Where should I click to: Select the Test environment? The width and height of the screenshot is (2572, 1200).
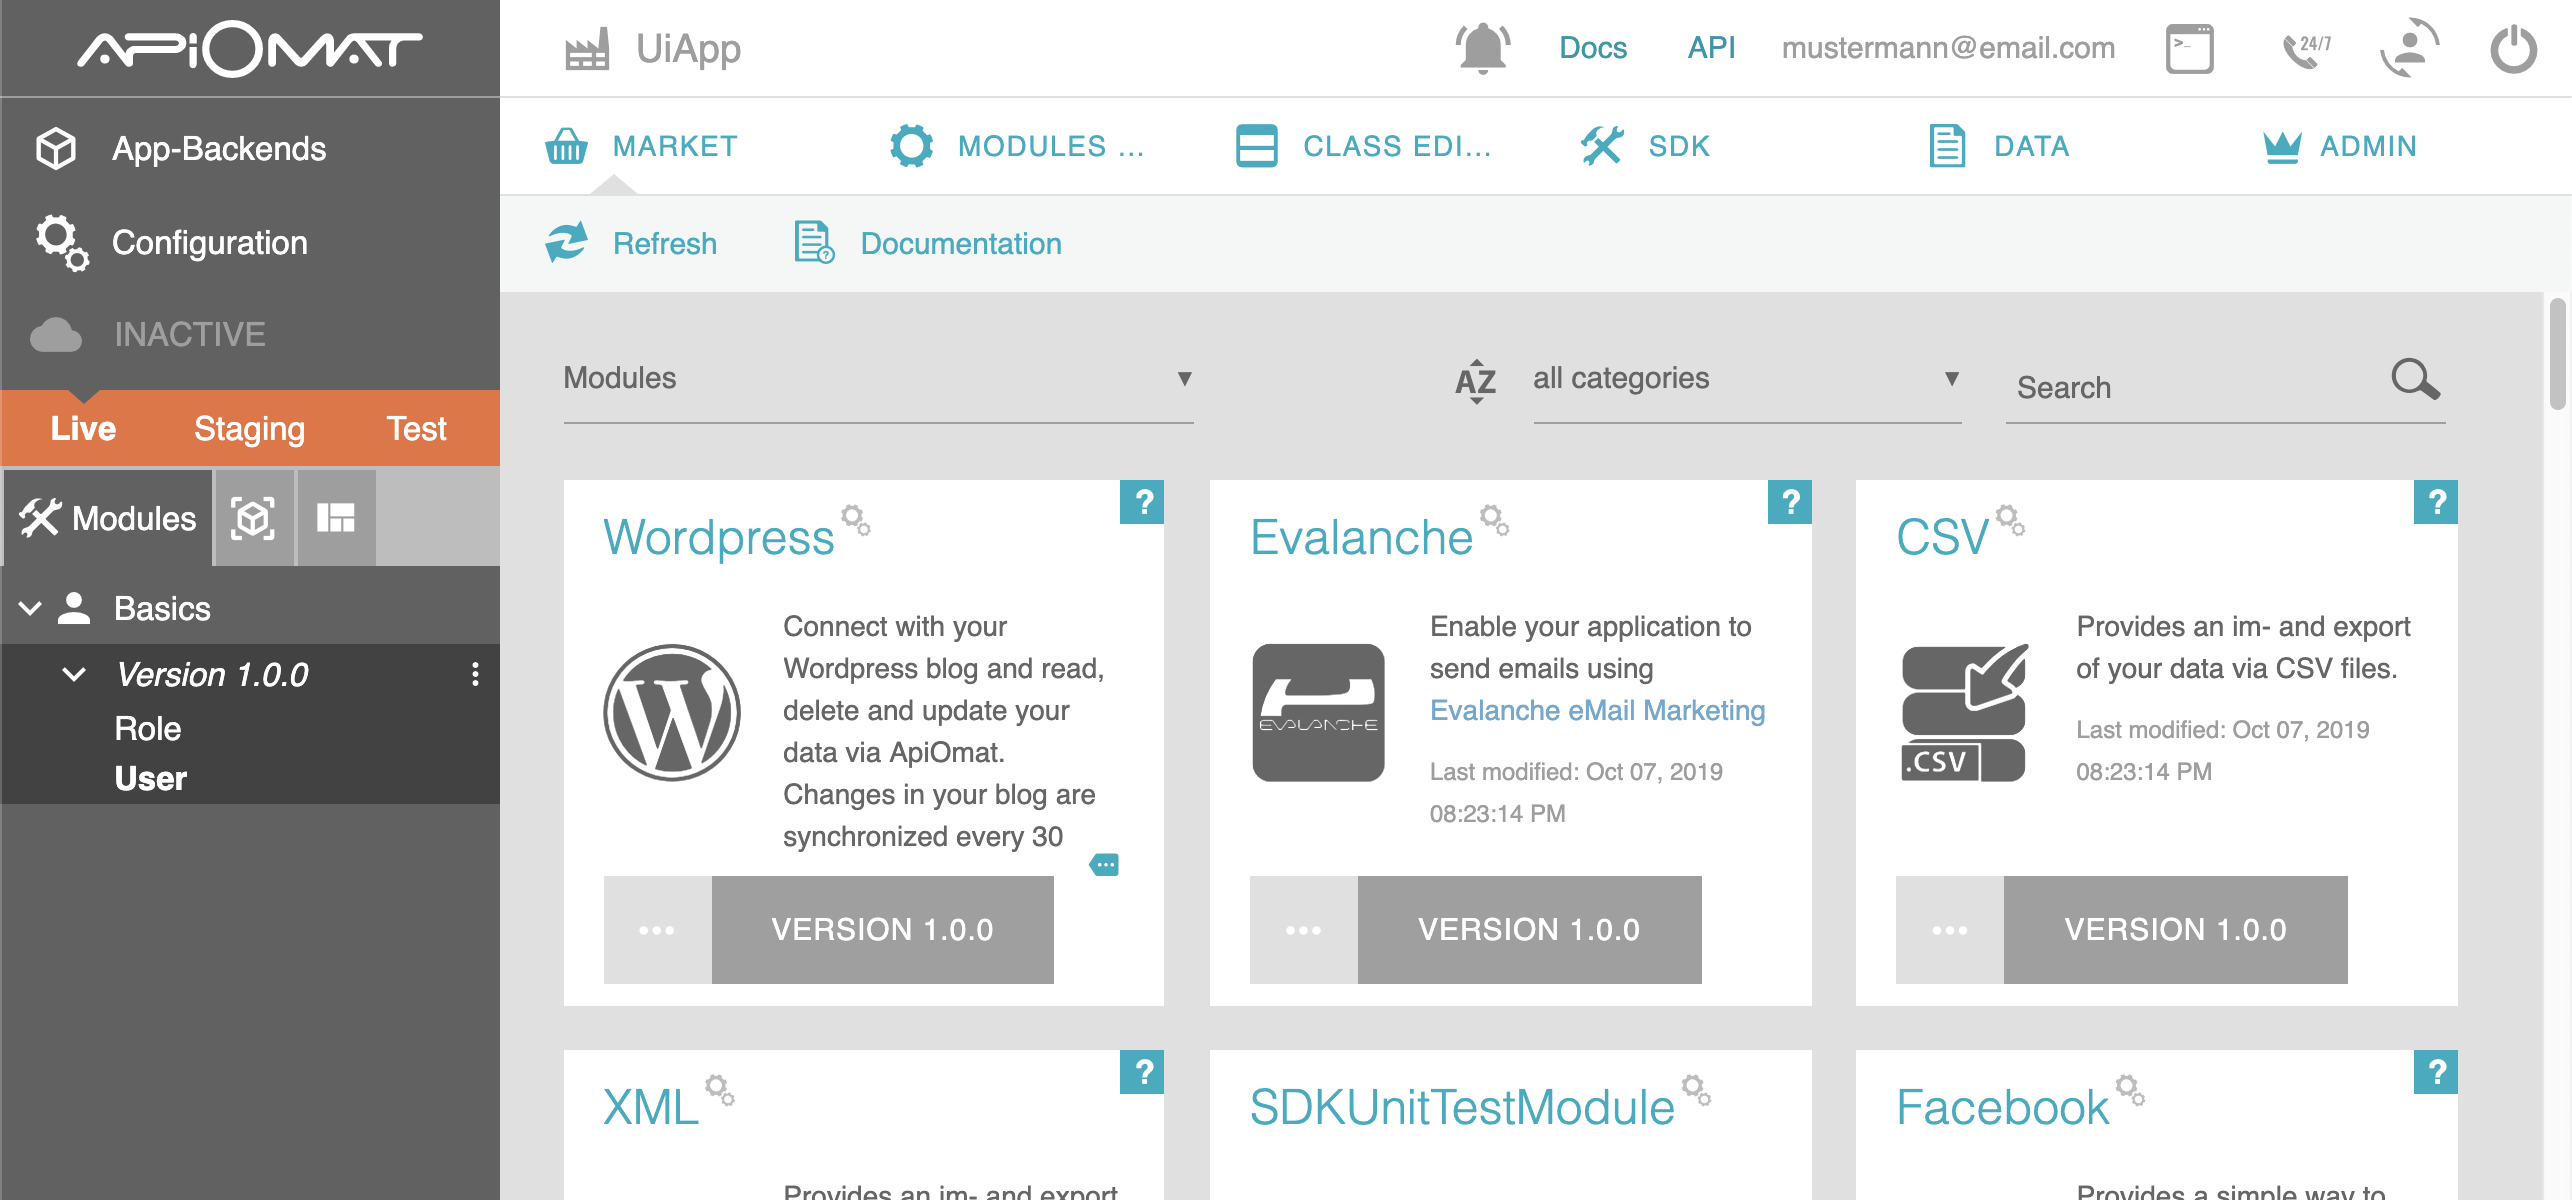click(417, 429)
